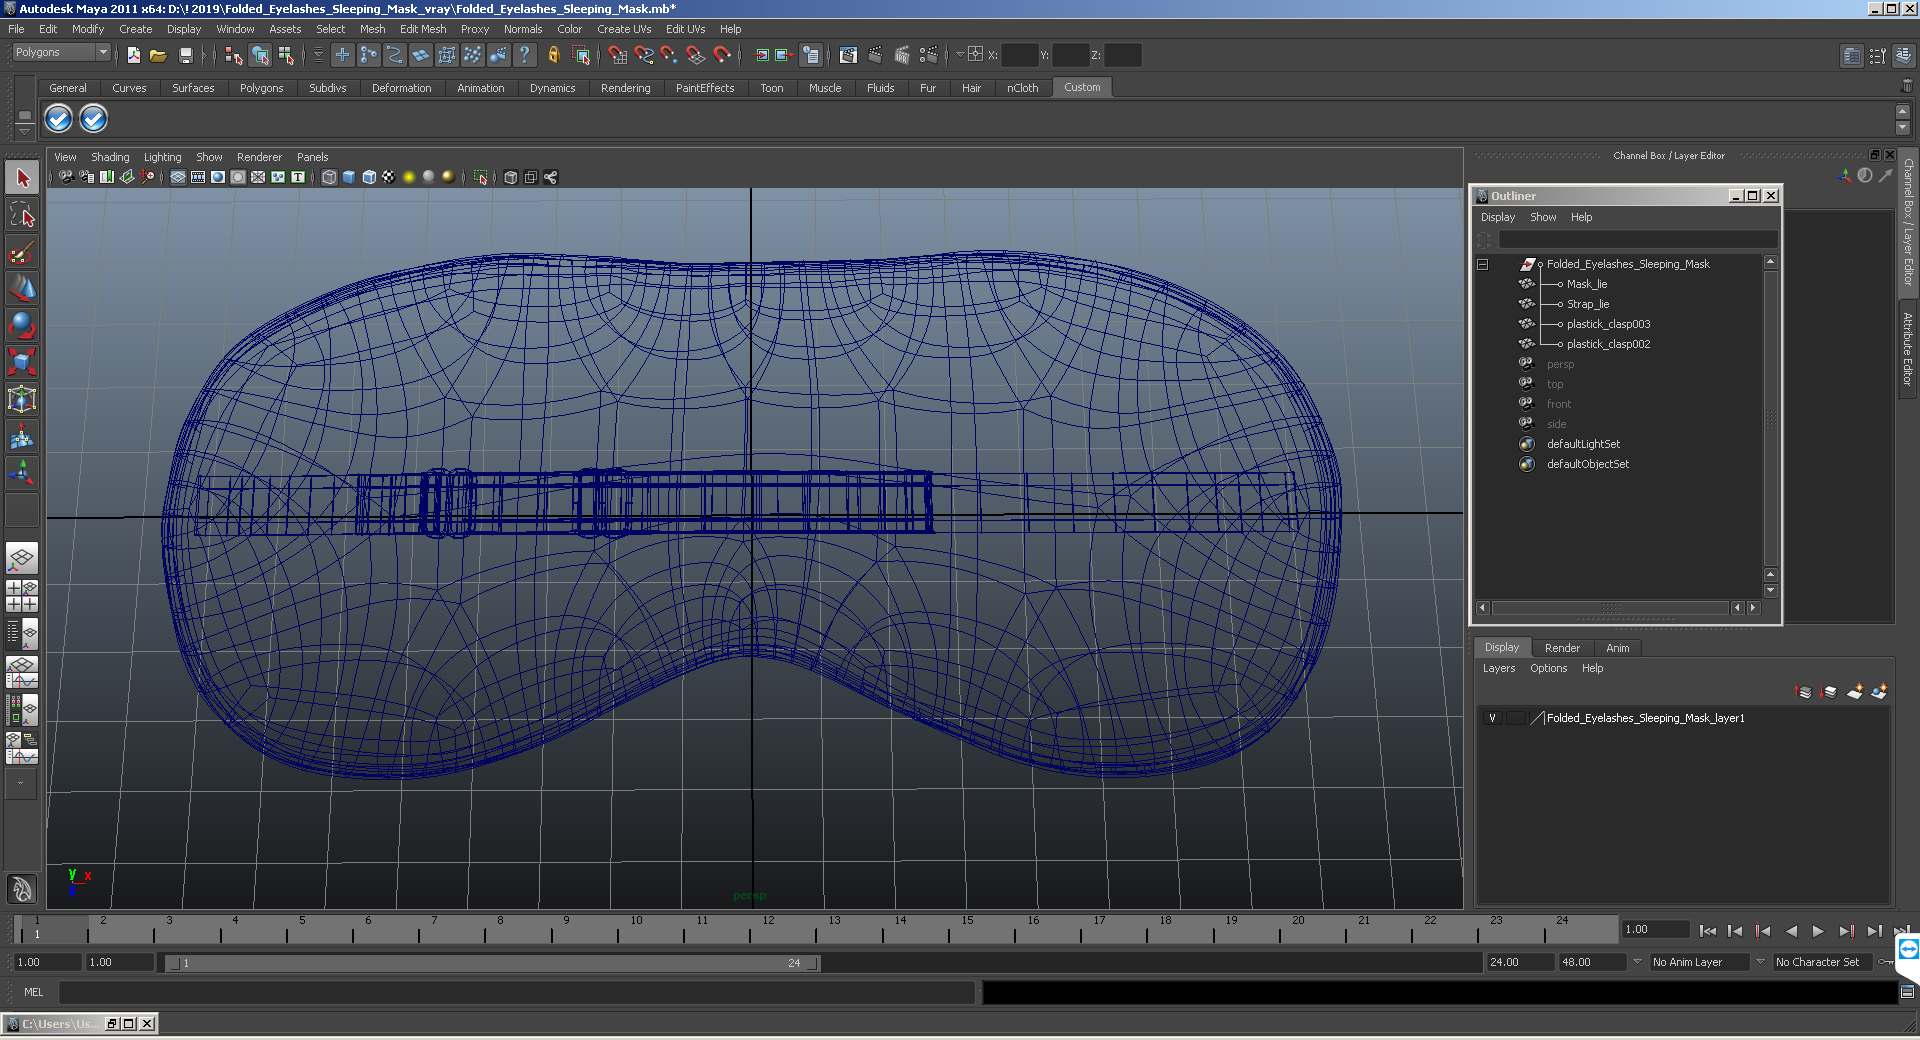Play animation forwards
Viewport: 1920px width, 1040px height.
pos(1818,931)
